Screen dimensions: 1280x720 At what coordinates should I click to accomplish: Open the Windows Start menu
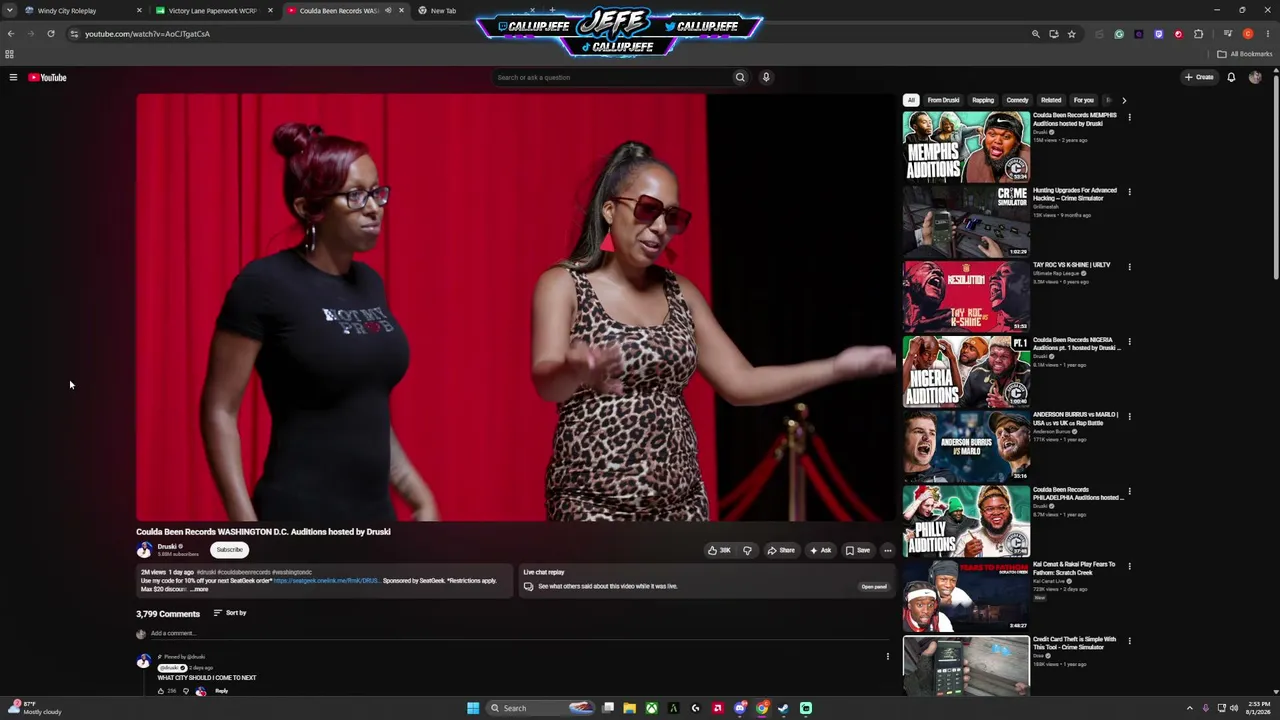tap(473, 708)
